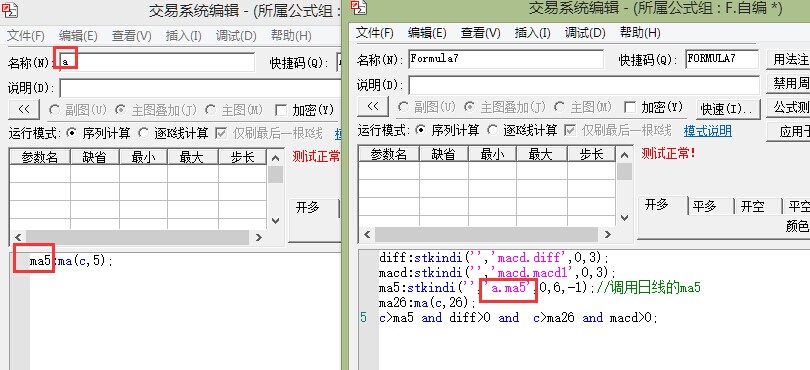Click the 禁用周 button in right window

788,83
